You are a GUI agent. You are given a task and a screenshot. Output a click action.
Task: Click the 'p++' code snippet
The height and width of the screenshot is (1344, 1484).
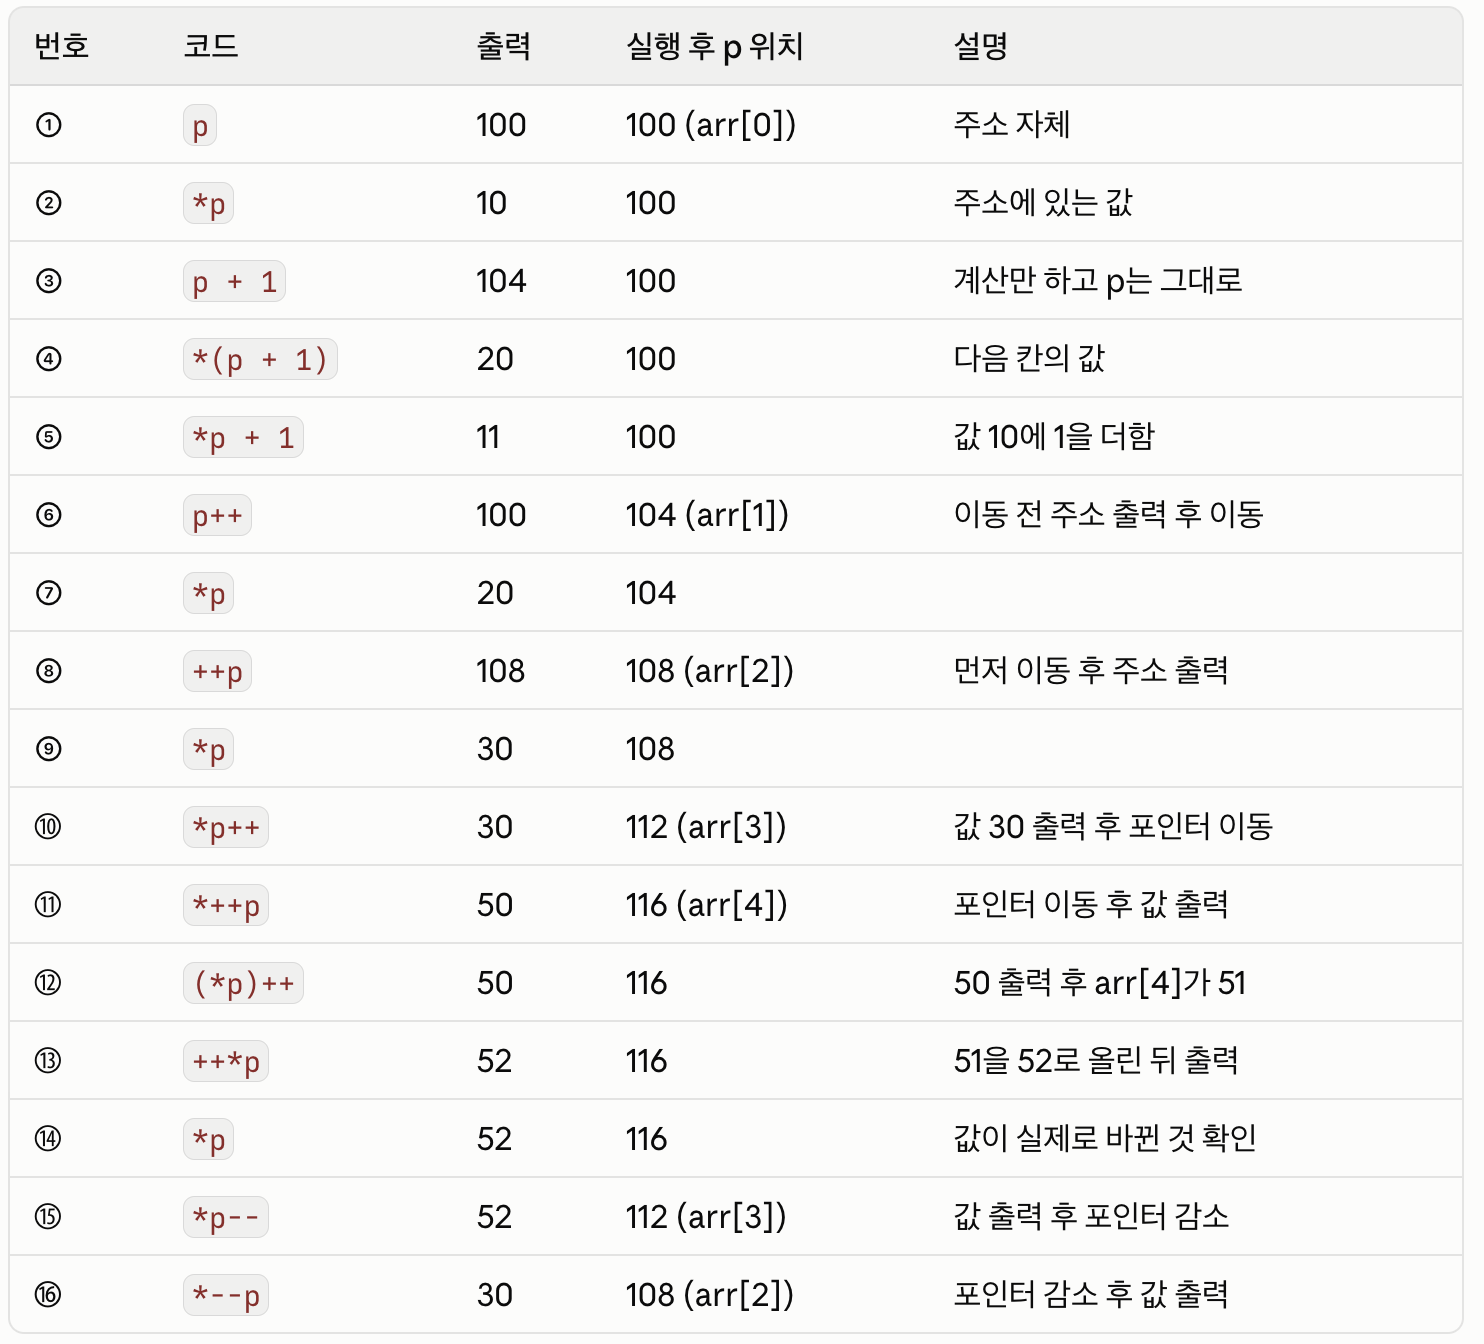click(x=217, y=516)
